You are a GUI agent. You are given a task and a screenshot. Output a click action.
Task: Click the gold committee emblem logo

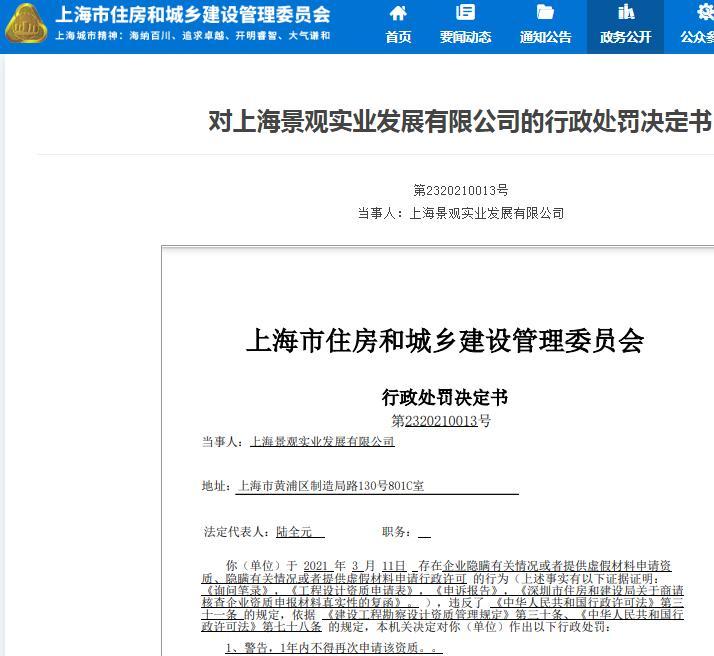26,24
